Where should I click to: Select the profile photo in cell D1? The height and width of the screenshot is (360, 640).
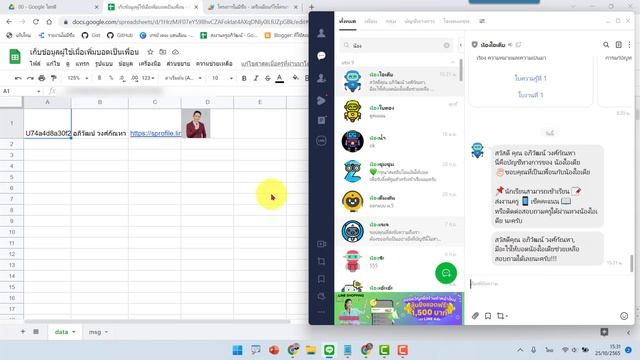click(x=196, y=124)
